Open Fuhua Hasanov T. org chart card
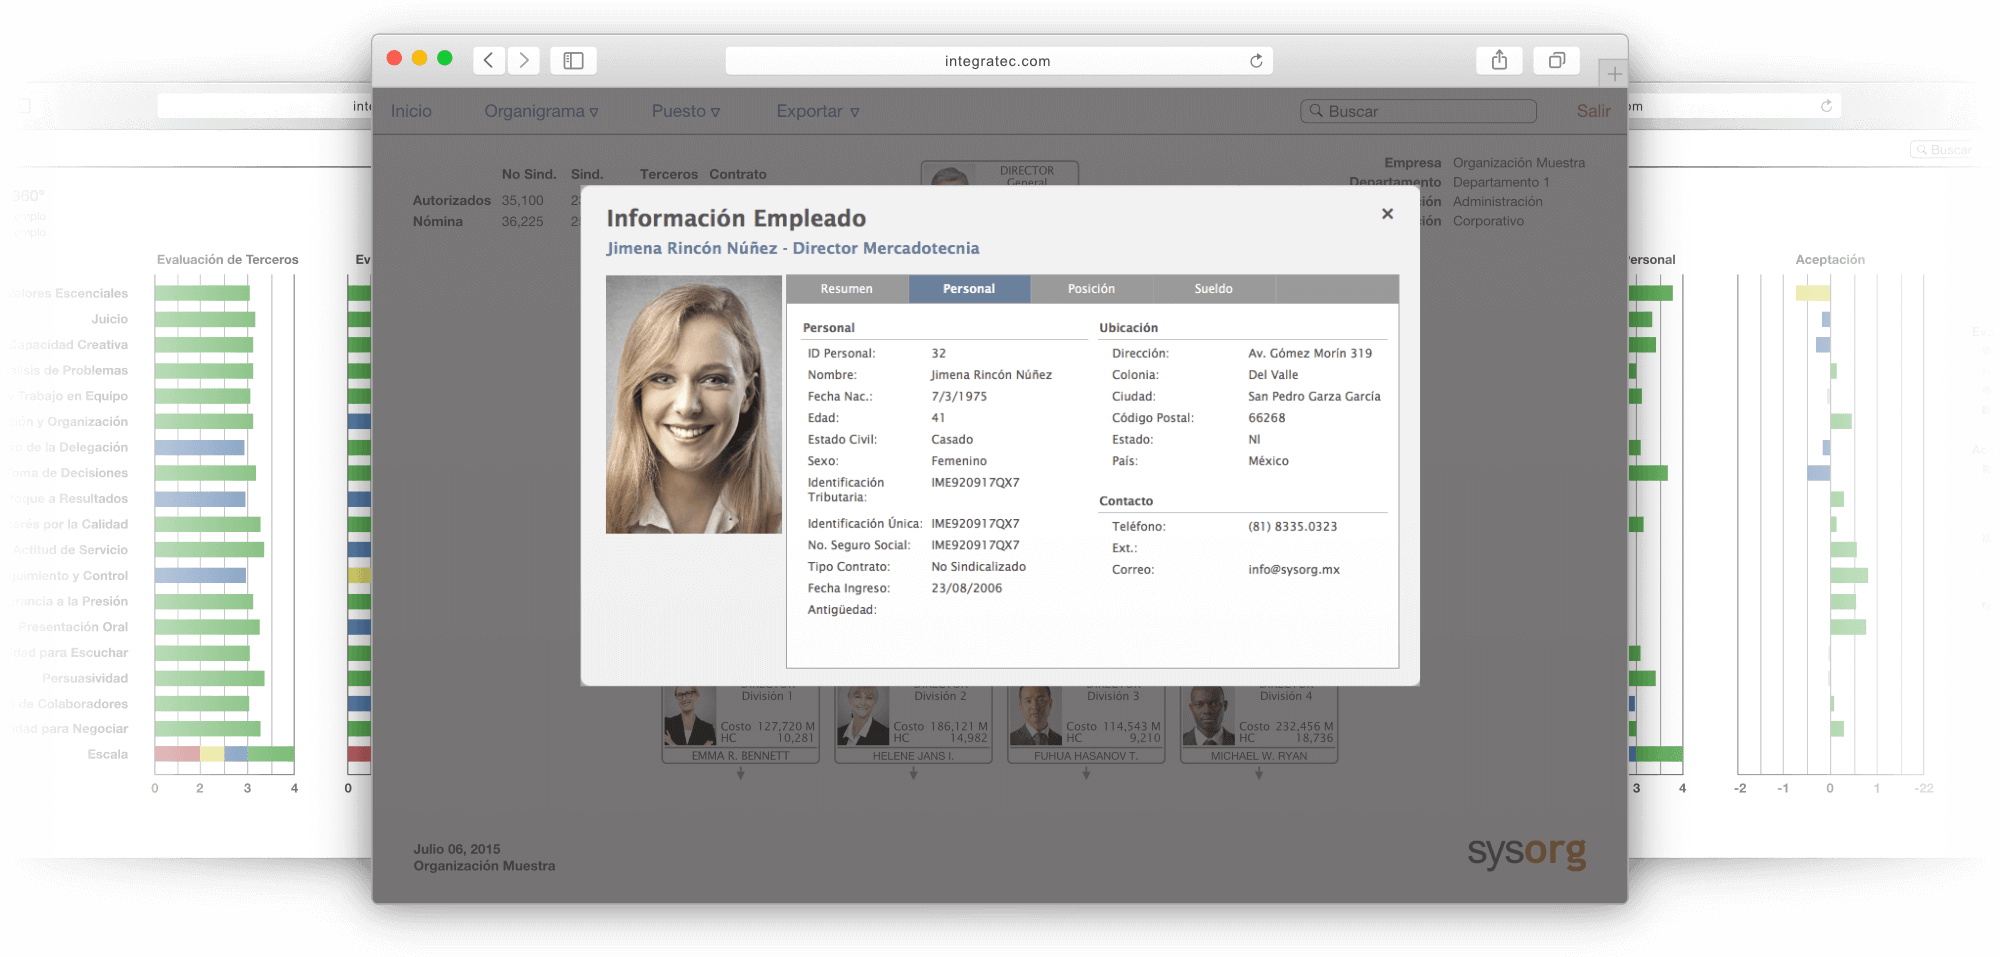Screen dimensions: 2000x957 point(1086,725)
